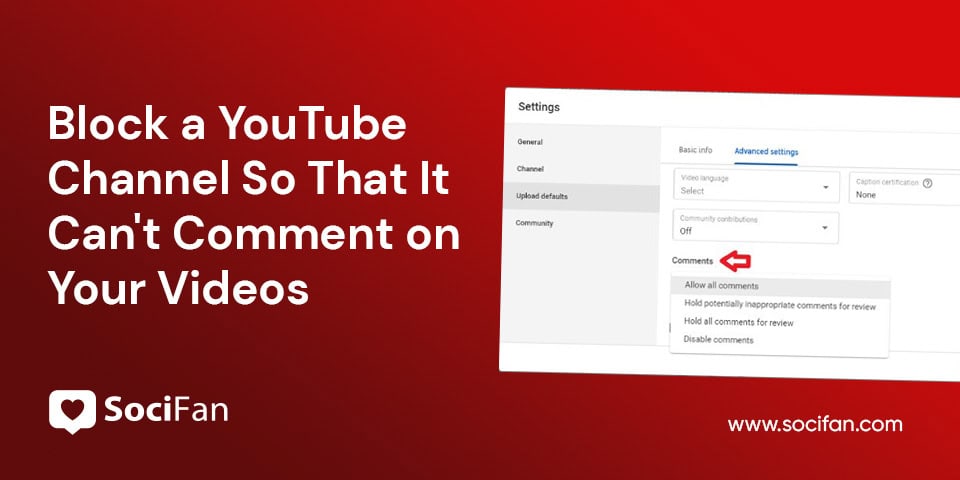Click the SociFan heart logo icon

(x=72, y=411)
